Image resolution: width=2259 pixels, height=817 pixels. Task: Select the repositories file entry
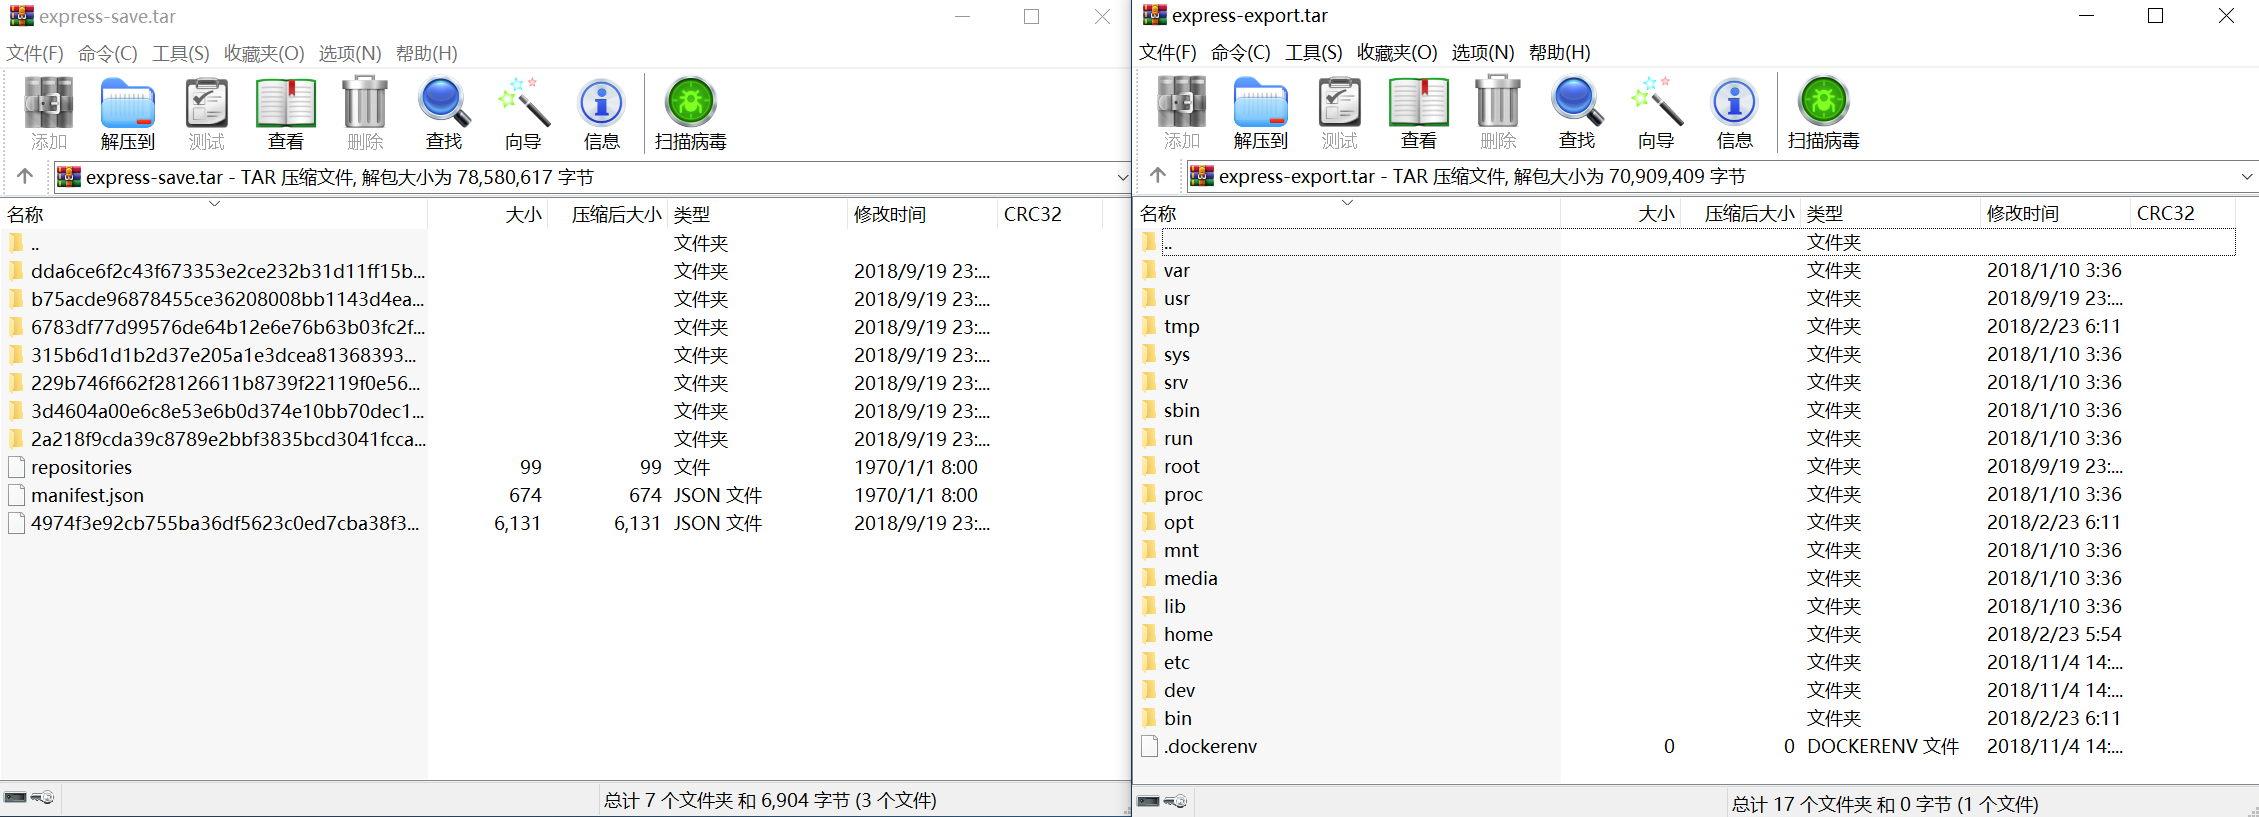pyautogui.click(x=81, y=467)
